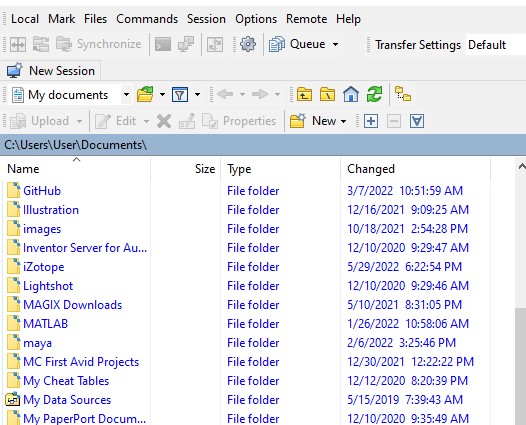Click the Rename icon
This screenshot has width=526, height=425.
[x=187, y=121]
